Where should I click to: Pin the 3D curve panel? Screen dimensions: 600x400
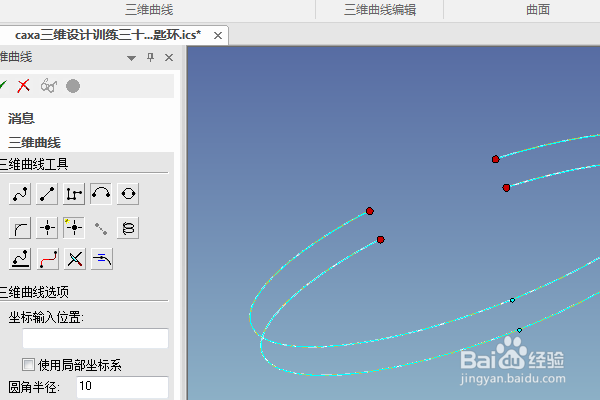[x=150, y=58]
